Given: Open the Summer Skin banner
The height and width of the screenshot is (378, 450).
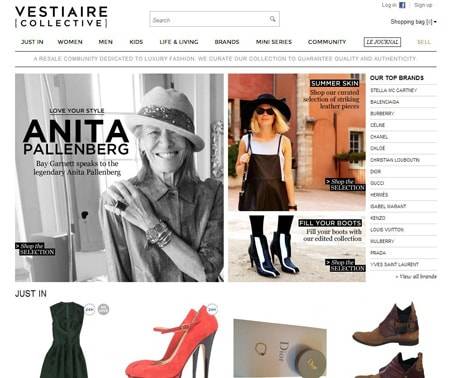Looking at the screenshot, I should click(297, 142).
